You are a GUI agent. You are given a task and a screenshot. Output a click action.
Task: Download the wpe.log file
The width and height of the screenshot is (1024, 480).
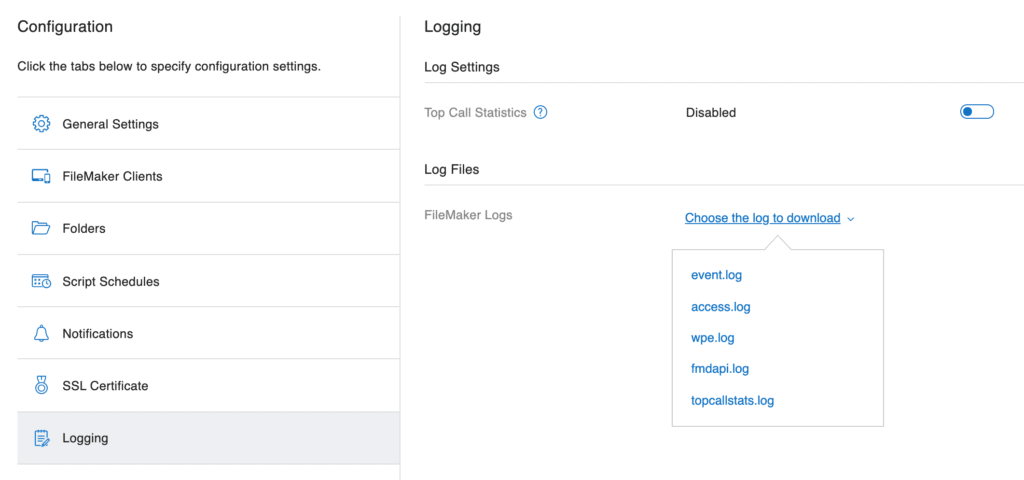pos(712,338)
